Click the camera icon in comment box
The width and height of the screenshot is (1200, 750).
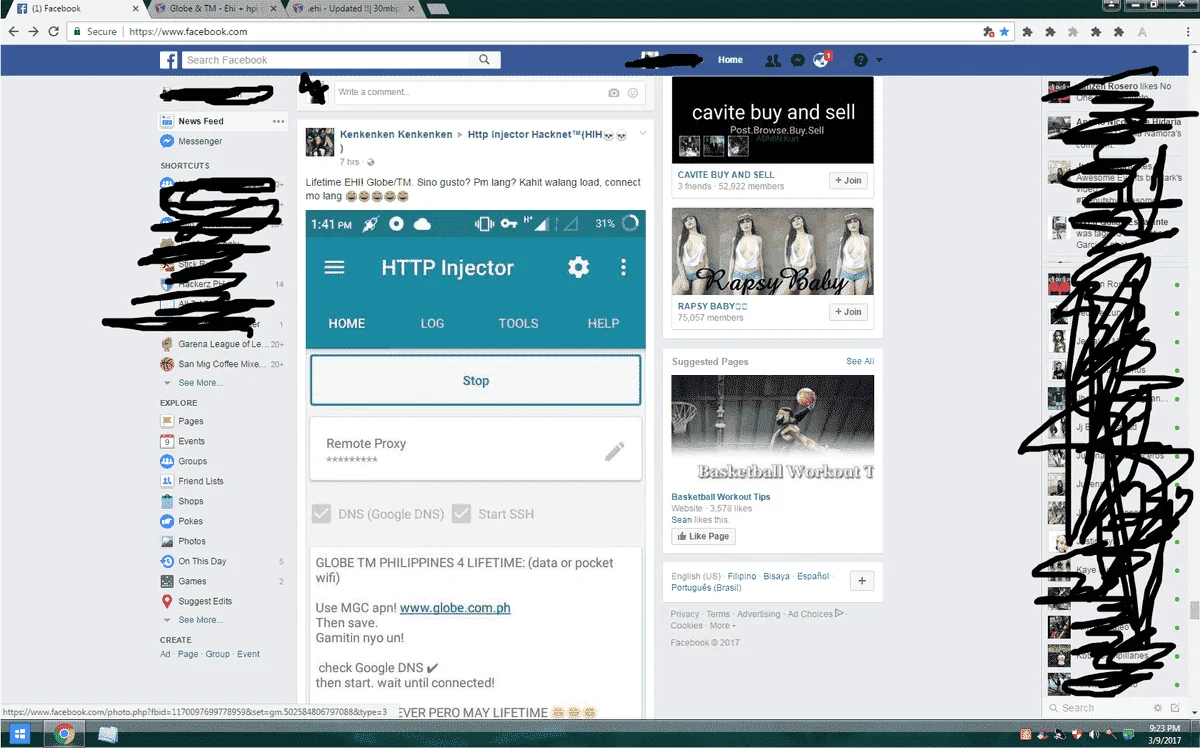[613, 92]
